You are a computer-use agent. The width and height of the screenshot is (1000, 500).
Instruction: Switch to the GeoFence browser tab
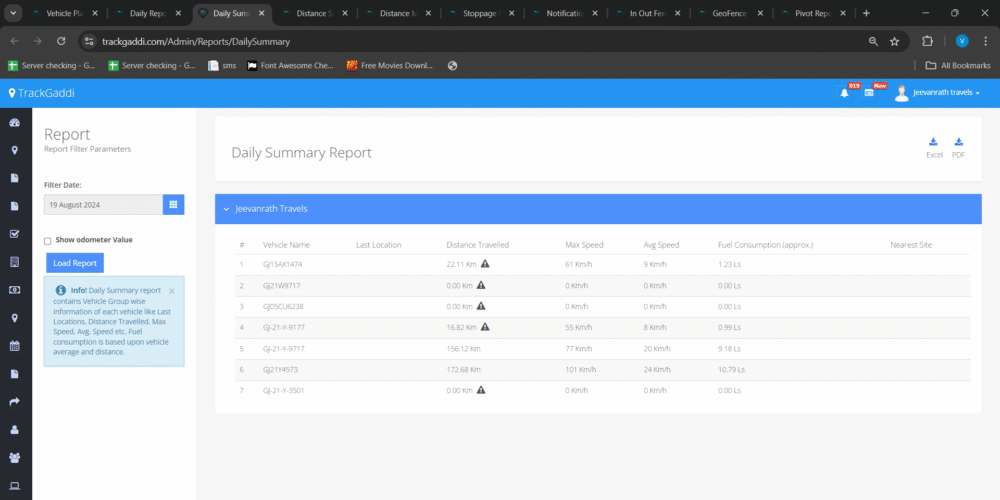728,14
